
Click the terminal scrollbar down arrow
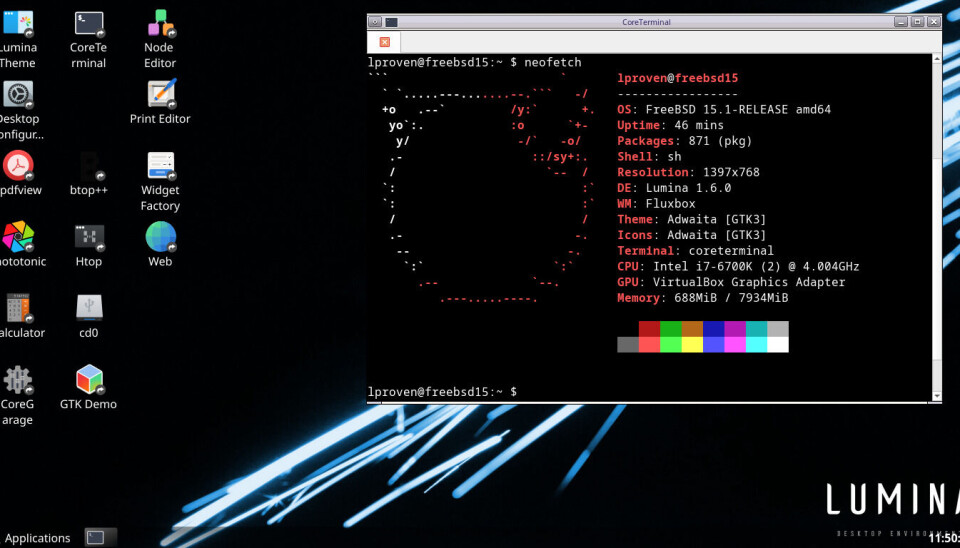pos(936,397)
